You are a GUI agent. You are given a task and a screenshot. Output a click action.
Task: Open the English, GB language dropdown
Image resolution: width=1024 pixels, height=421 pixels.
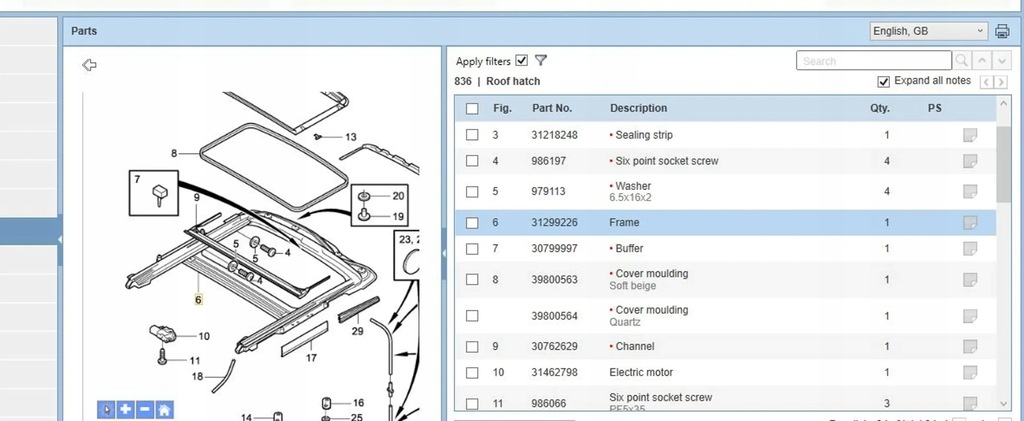[x=928, y=31]
